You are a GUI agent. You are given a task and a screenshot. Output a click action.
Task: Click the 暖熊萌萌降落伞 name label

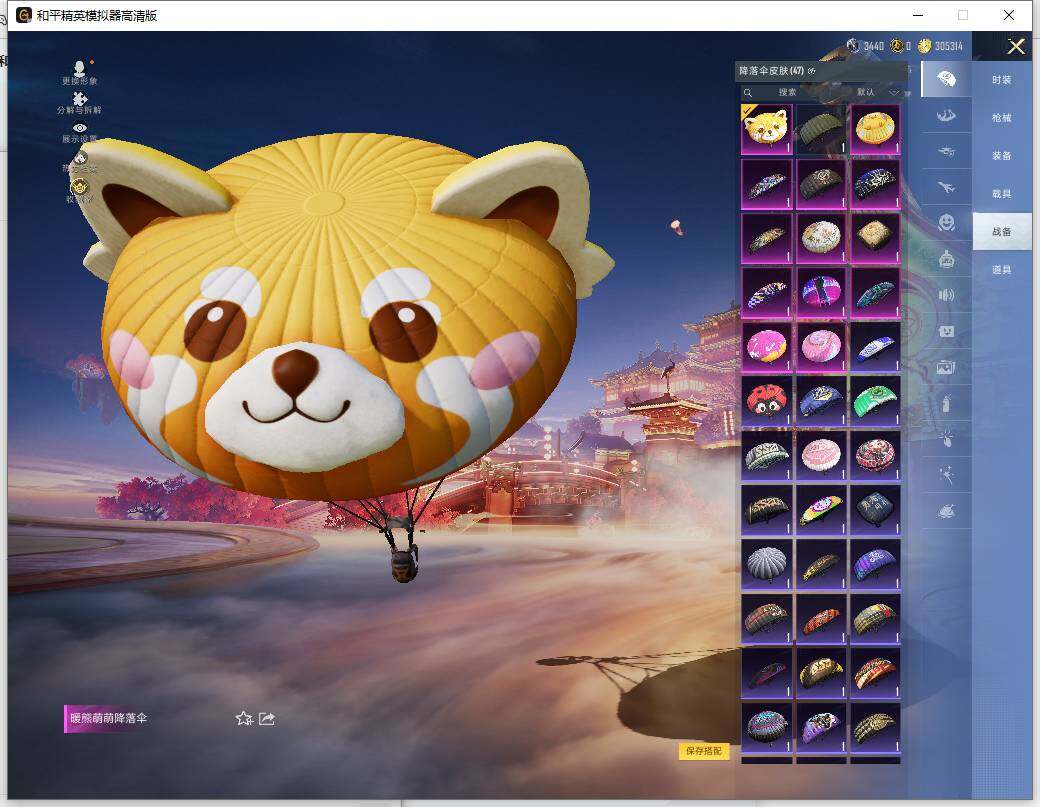(109, 718)
